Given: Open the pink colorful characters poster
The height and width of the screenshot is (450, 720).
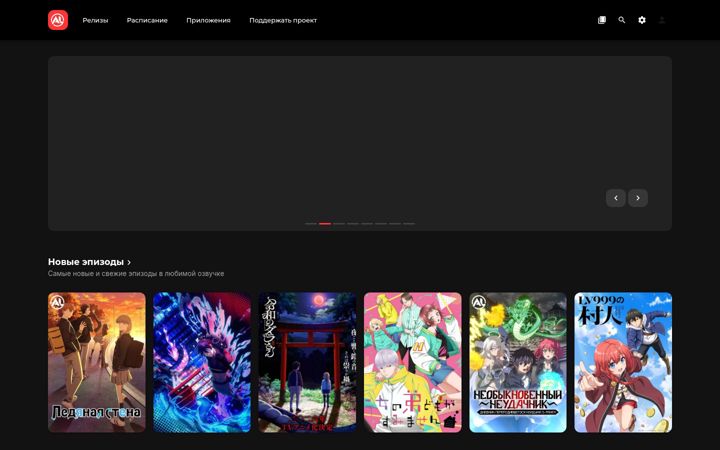Looking at the screenshot, I should point(413,362).
